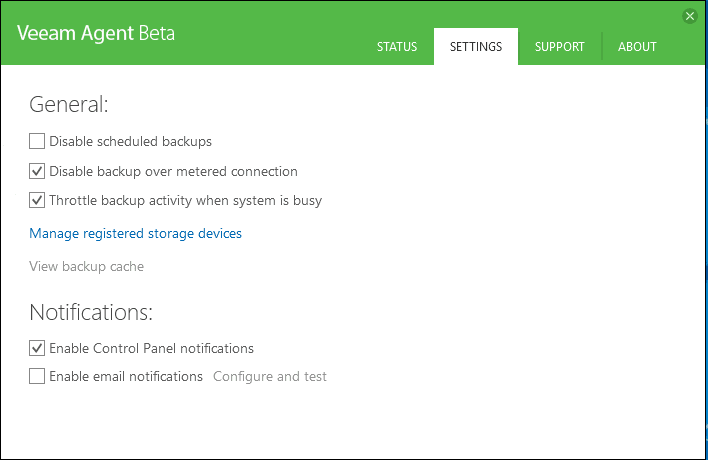Check the Disable scheduled backups box
The image size is (708, 460).
[x=37, y=142]
